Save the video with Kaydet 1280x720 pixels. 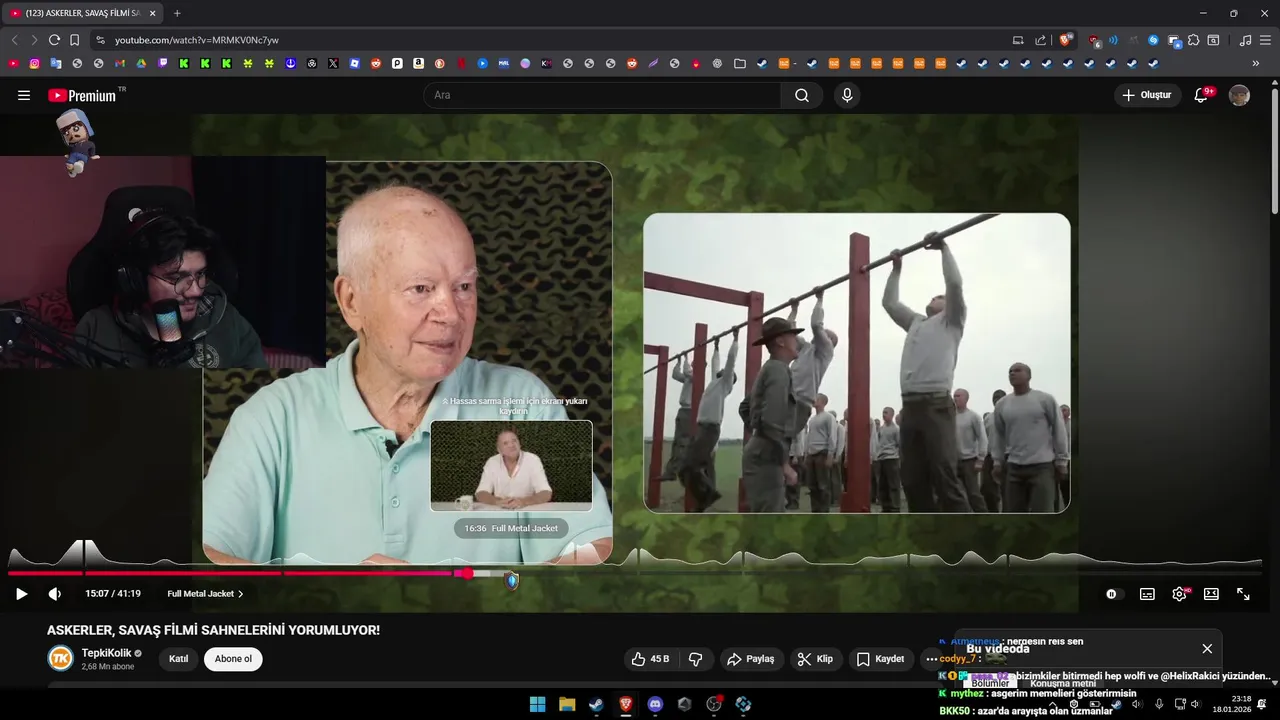(x=881, y=659)
